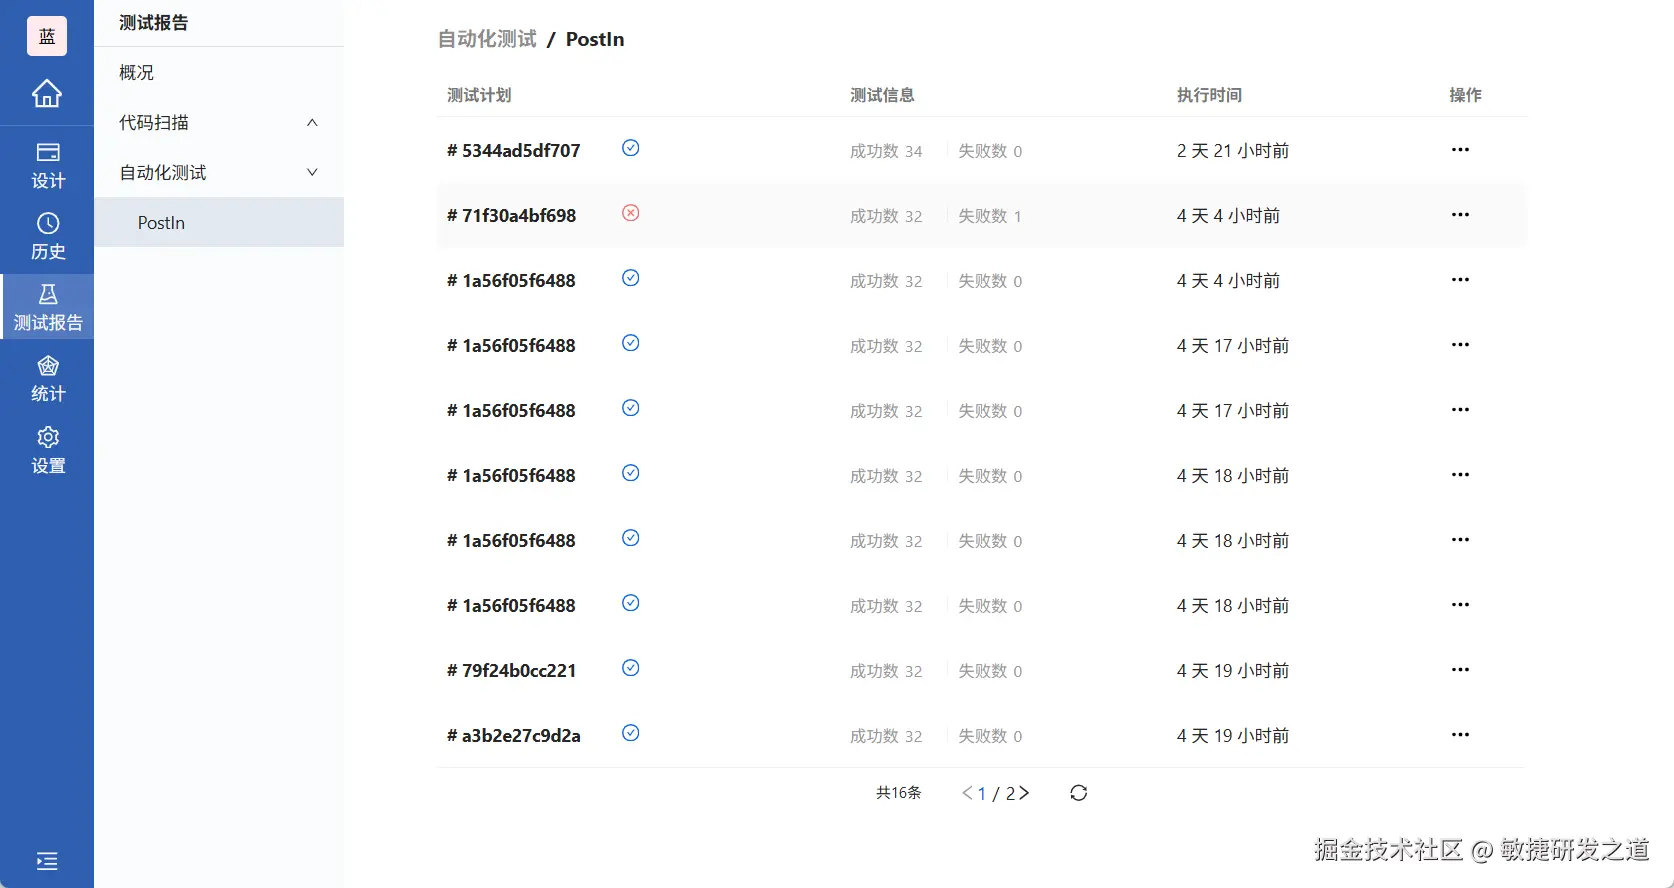1674x888 pixels.
Task: Open more actions for 5344ad5df707 row
Action: coord(1460,150)
